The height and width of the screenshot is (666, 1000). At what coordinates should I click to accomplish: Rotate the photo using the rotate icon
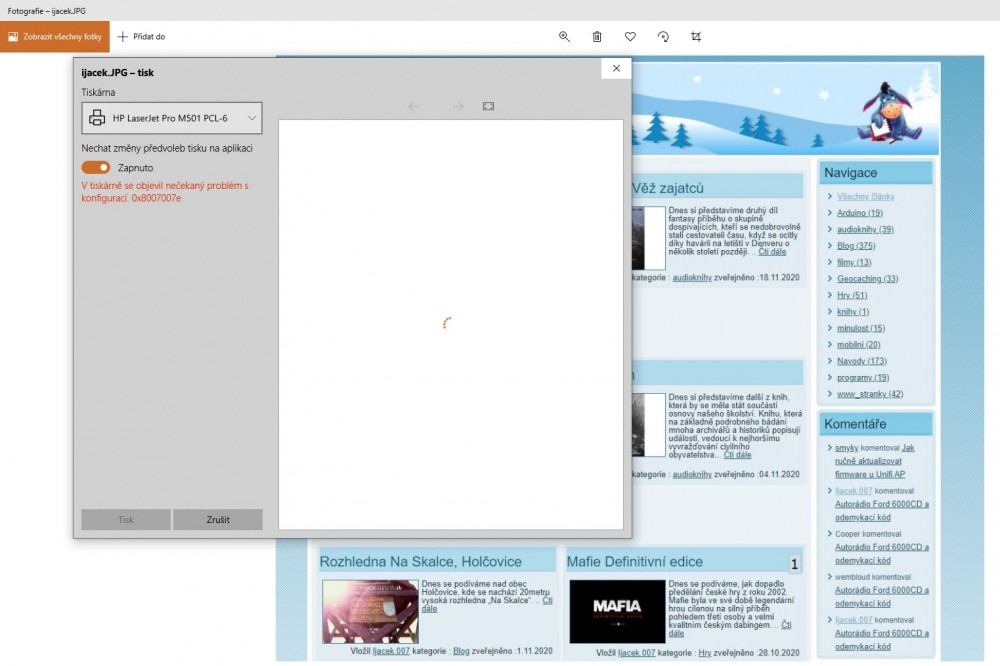coord(663,37)
